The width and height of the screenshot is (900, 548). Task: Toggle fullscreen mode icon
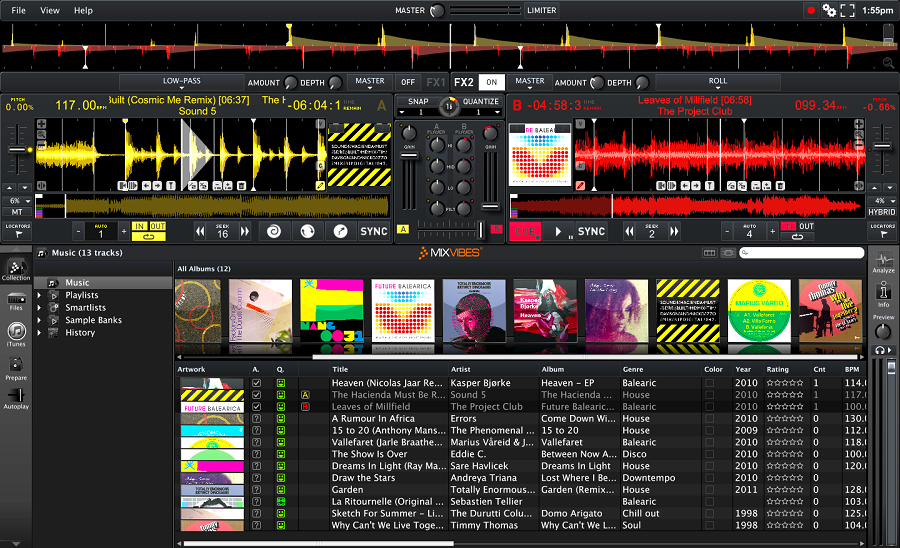tap(848, 10)
